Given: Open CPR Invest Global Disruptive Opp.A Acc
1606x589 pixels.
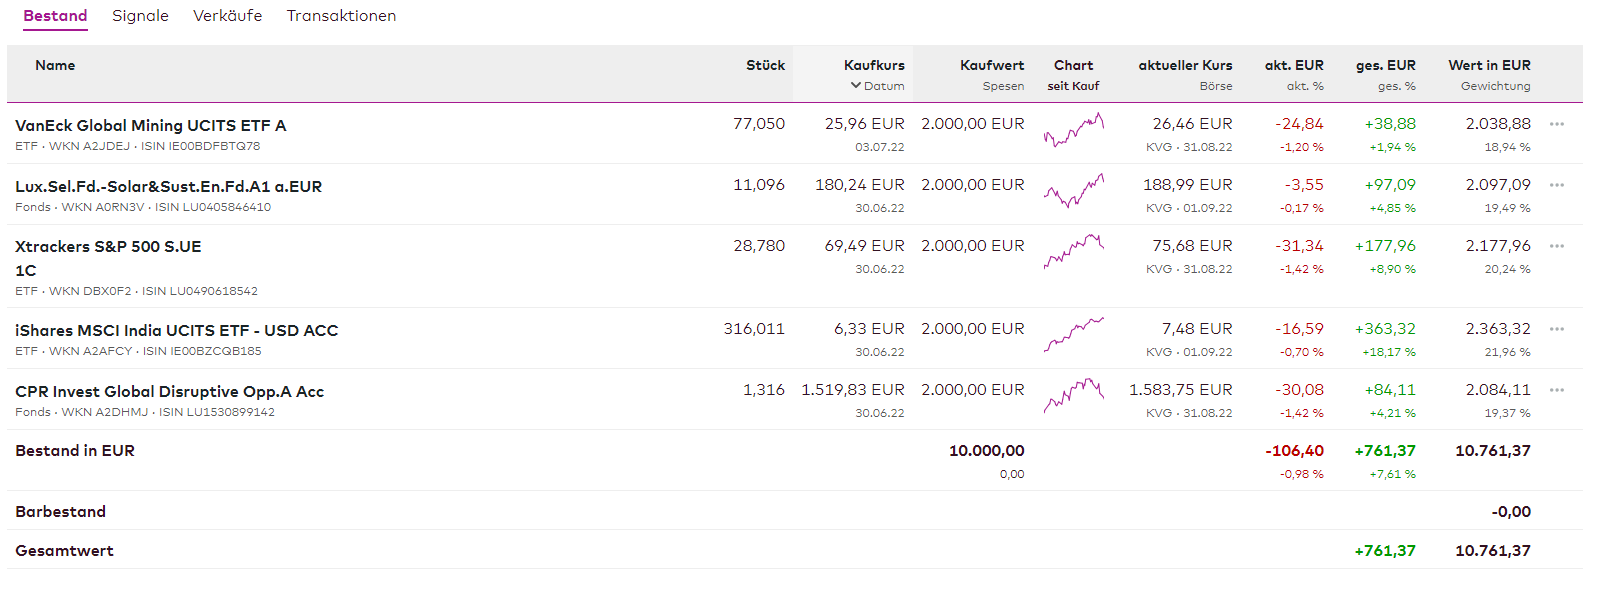Looking at the screenshot, I should (x=169, y=391).
